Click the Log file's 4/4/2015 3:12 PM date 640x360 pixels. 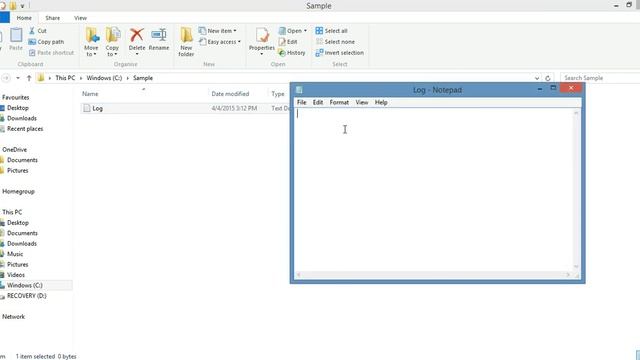234,108
